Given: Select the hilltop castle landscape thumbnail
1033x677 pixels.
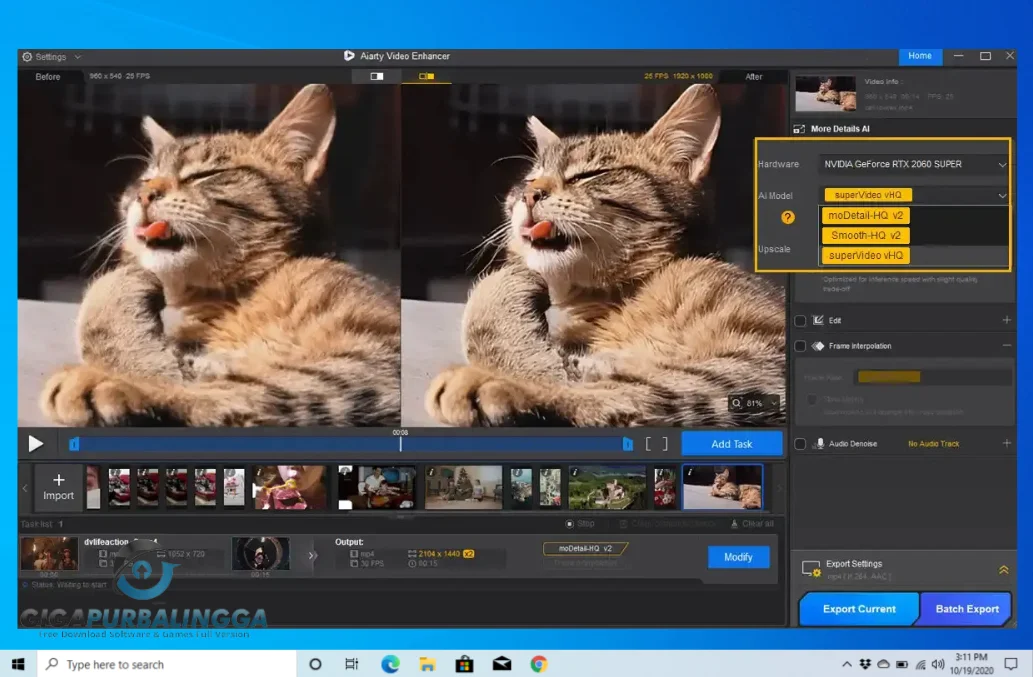Looking at the screenshot, I should pos(607,487).
